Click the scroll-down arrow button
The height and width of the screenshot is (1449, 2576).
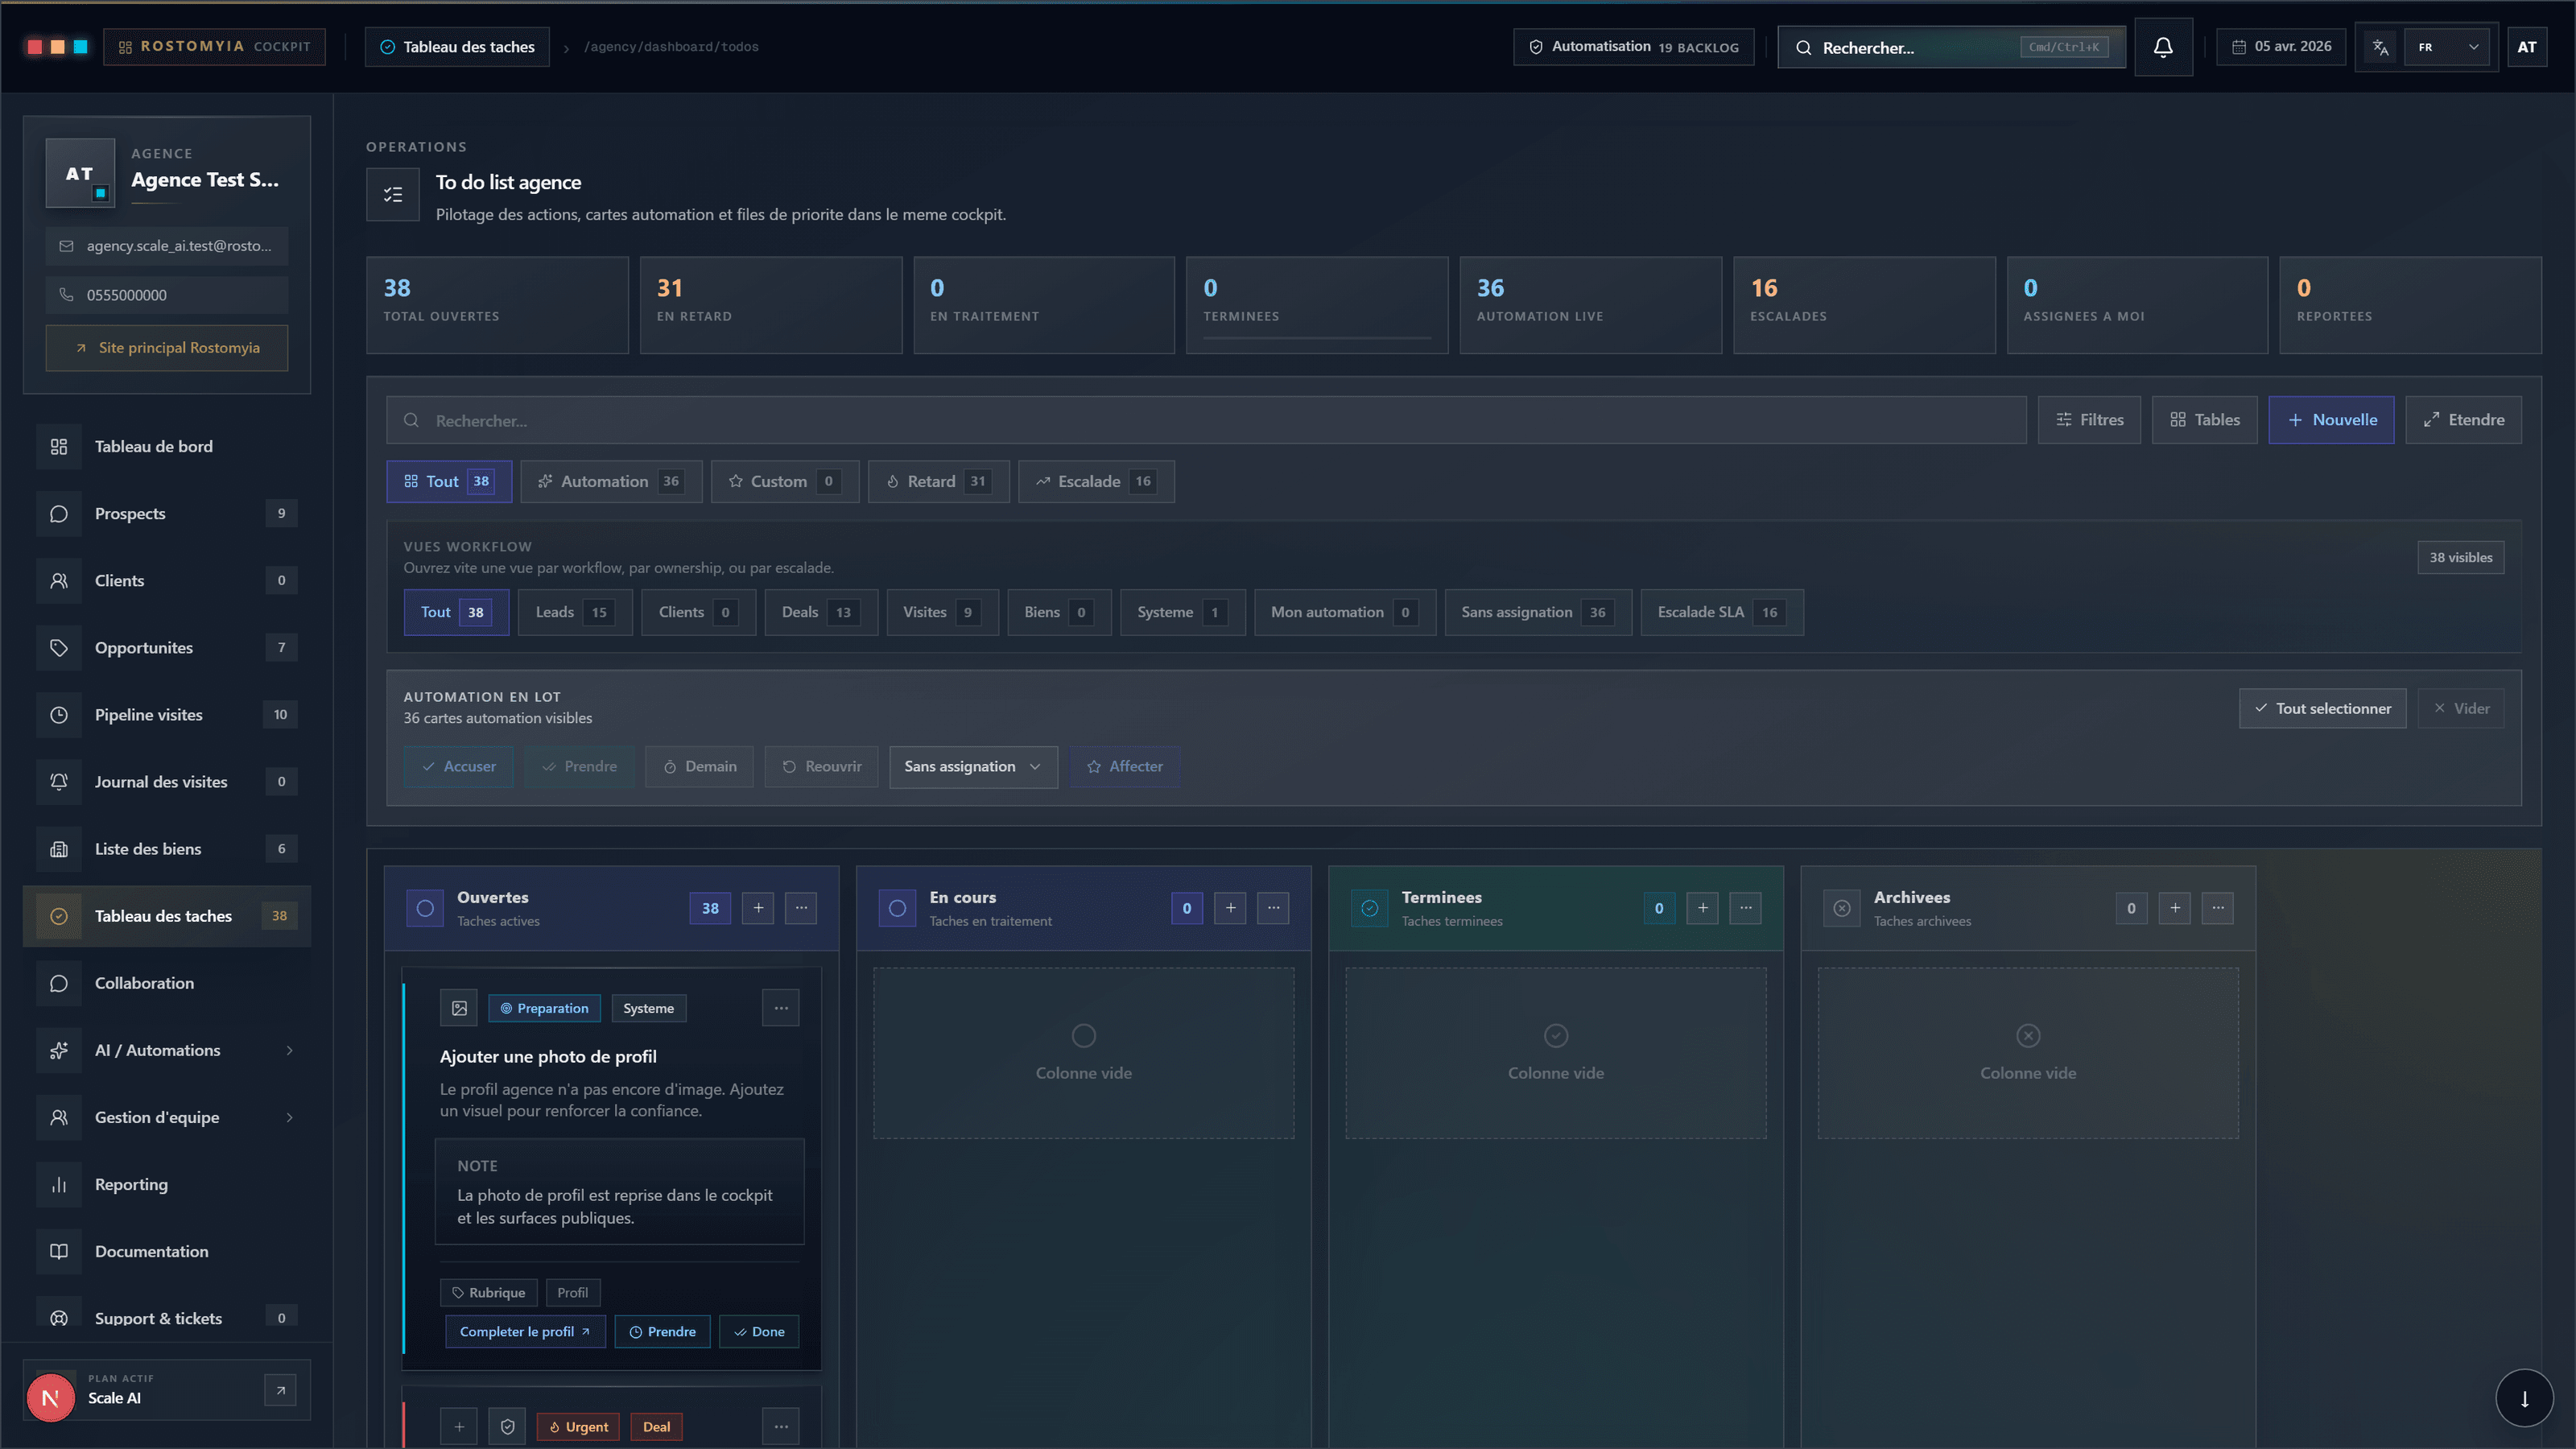pyautogui.click(x=2524, y=1398)
